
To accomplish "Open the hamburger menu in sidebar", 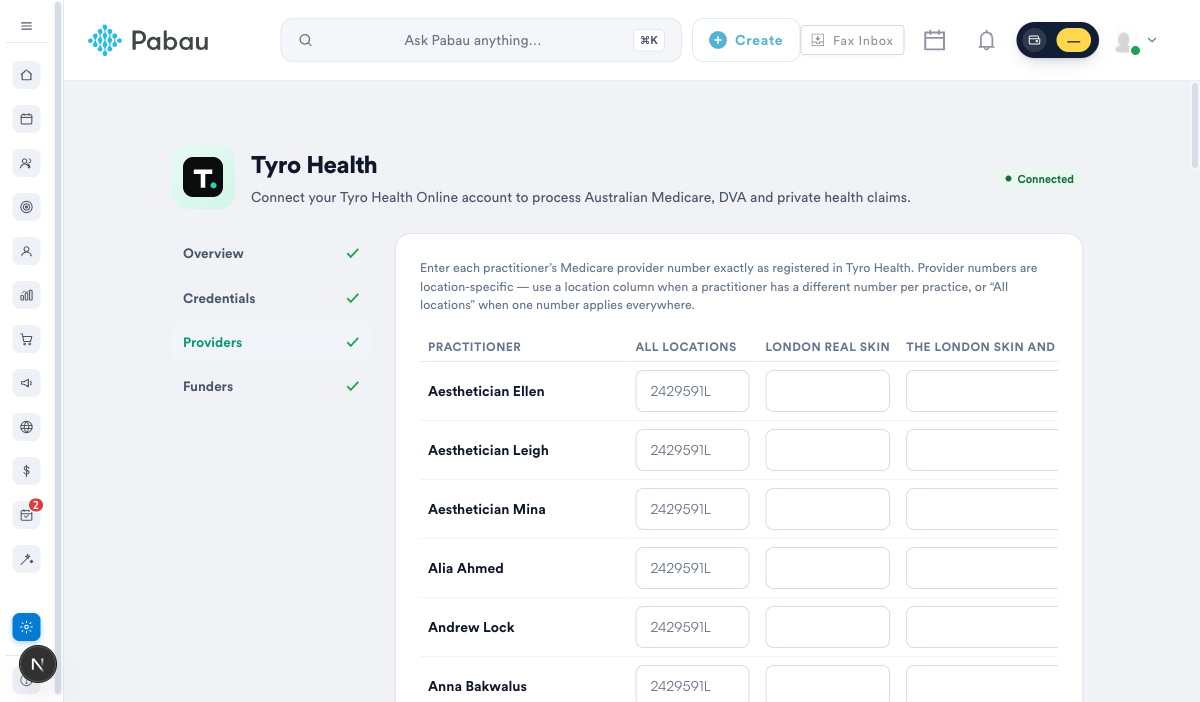I will click(27, 26).
